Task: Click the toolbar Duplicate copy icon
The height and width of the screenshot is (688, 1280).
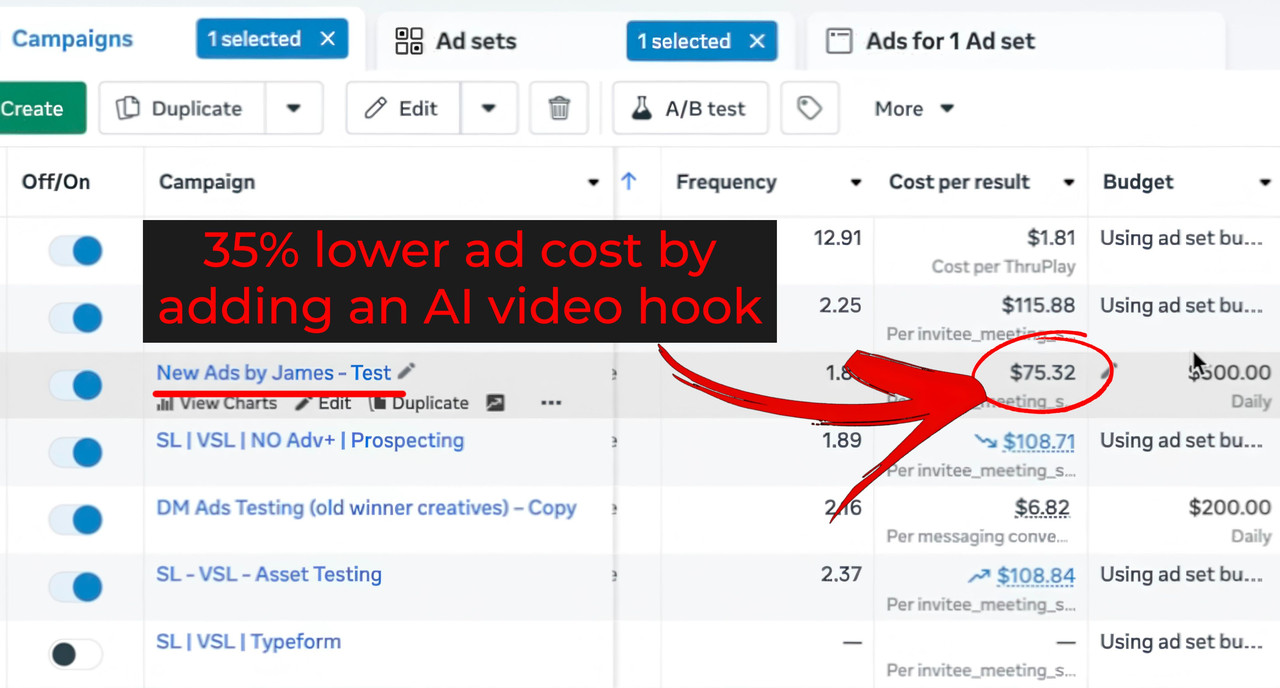Action: tap(127, 108)
